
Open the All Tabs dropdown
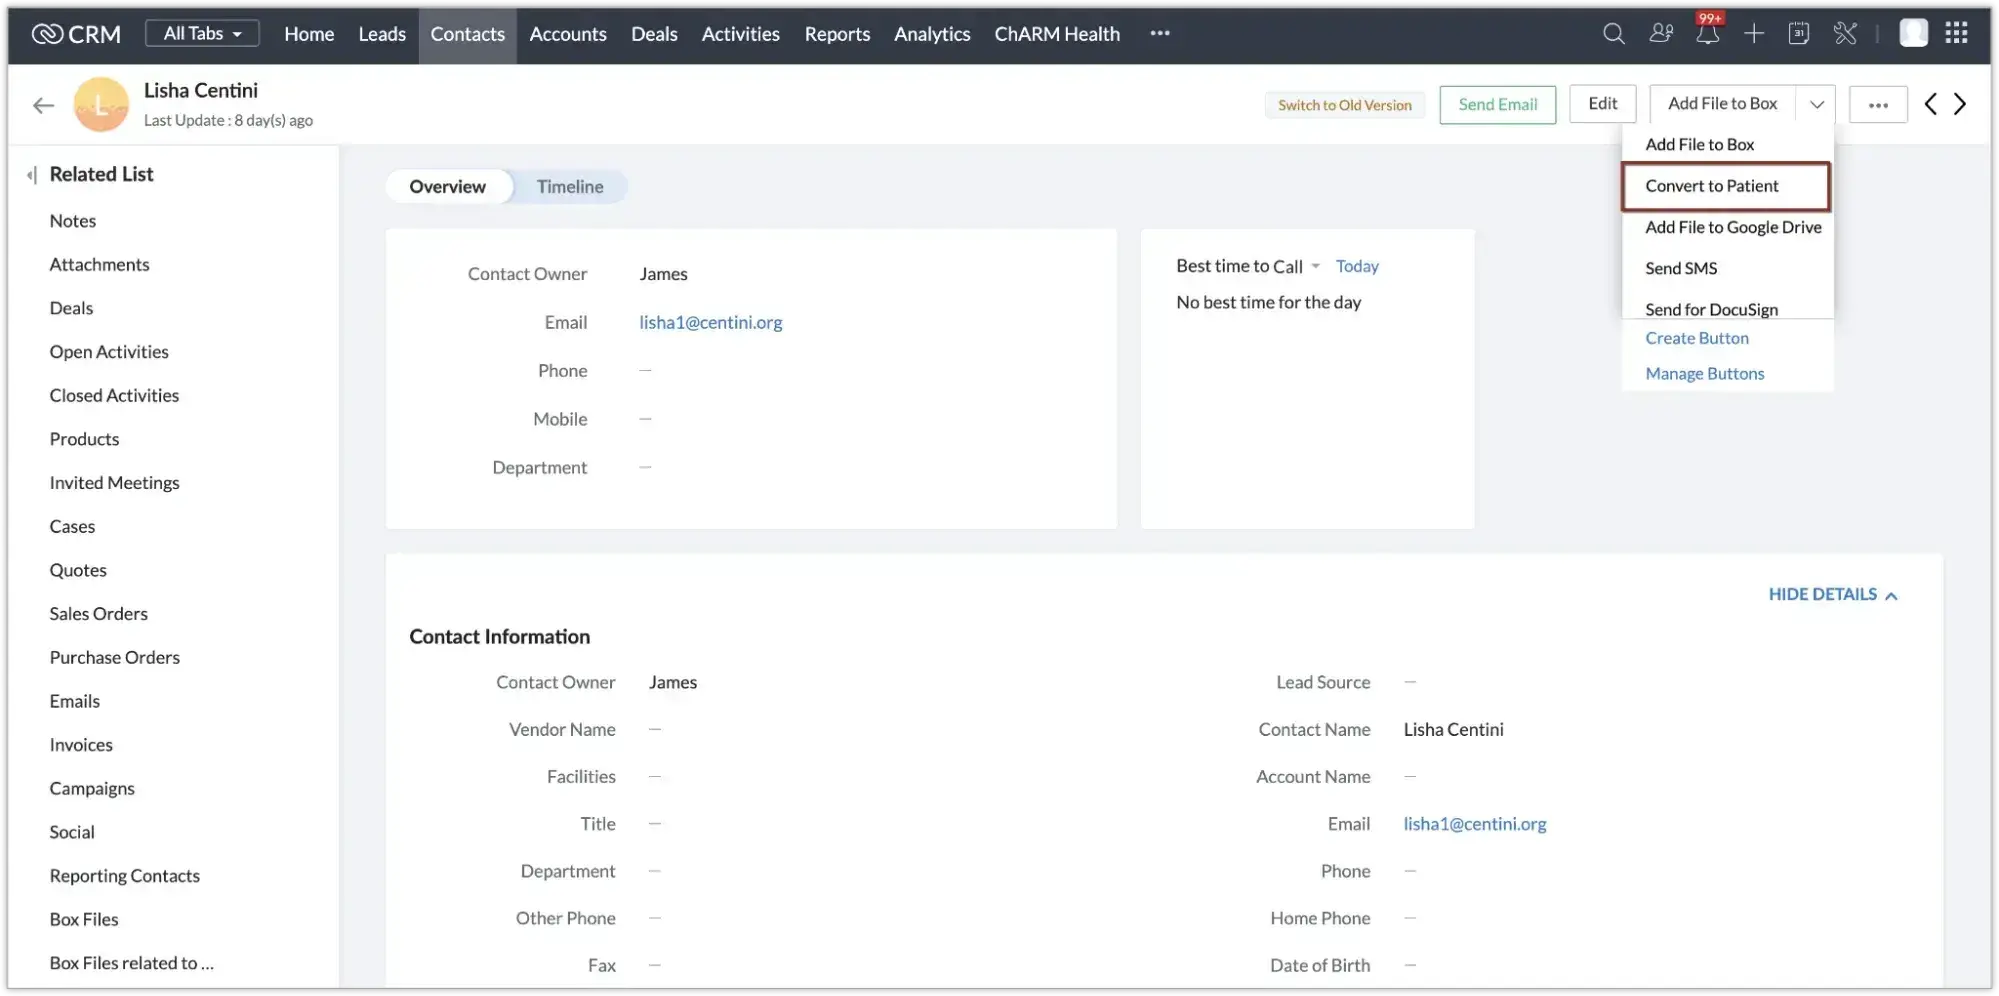(202, 32)
